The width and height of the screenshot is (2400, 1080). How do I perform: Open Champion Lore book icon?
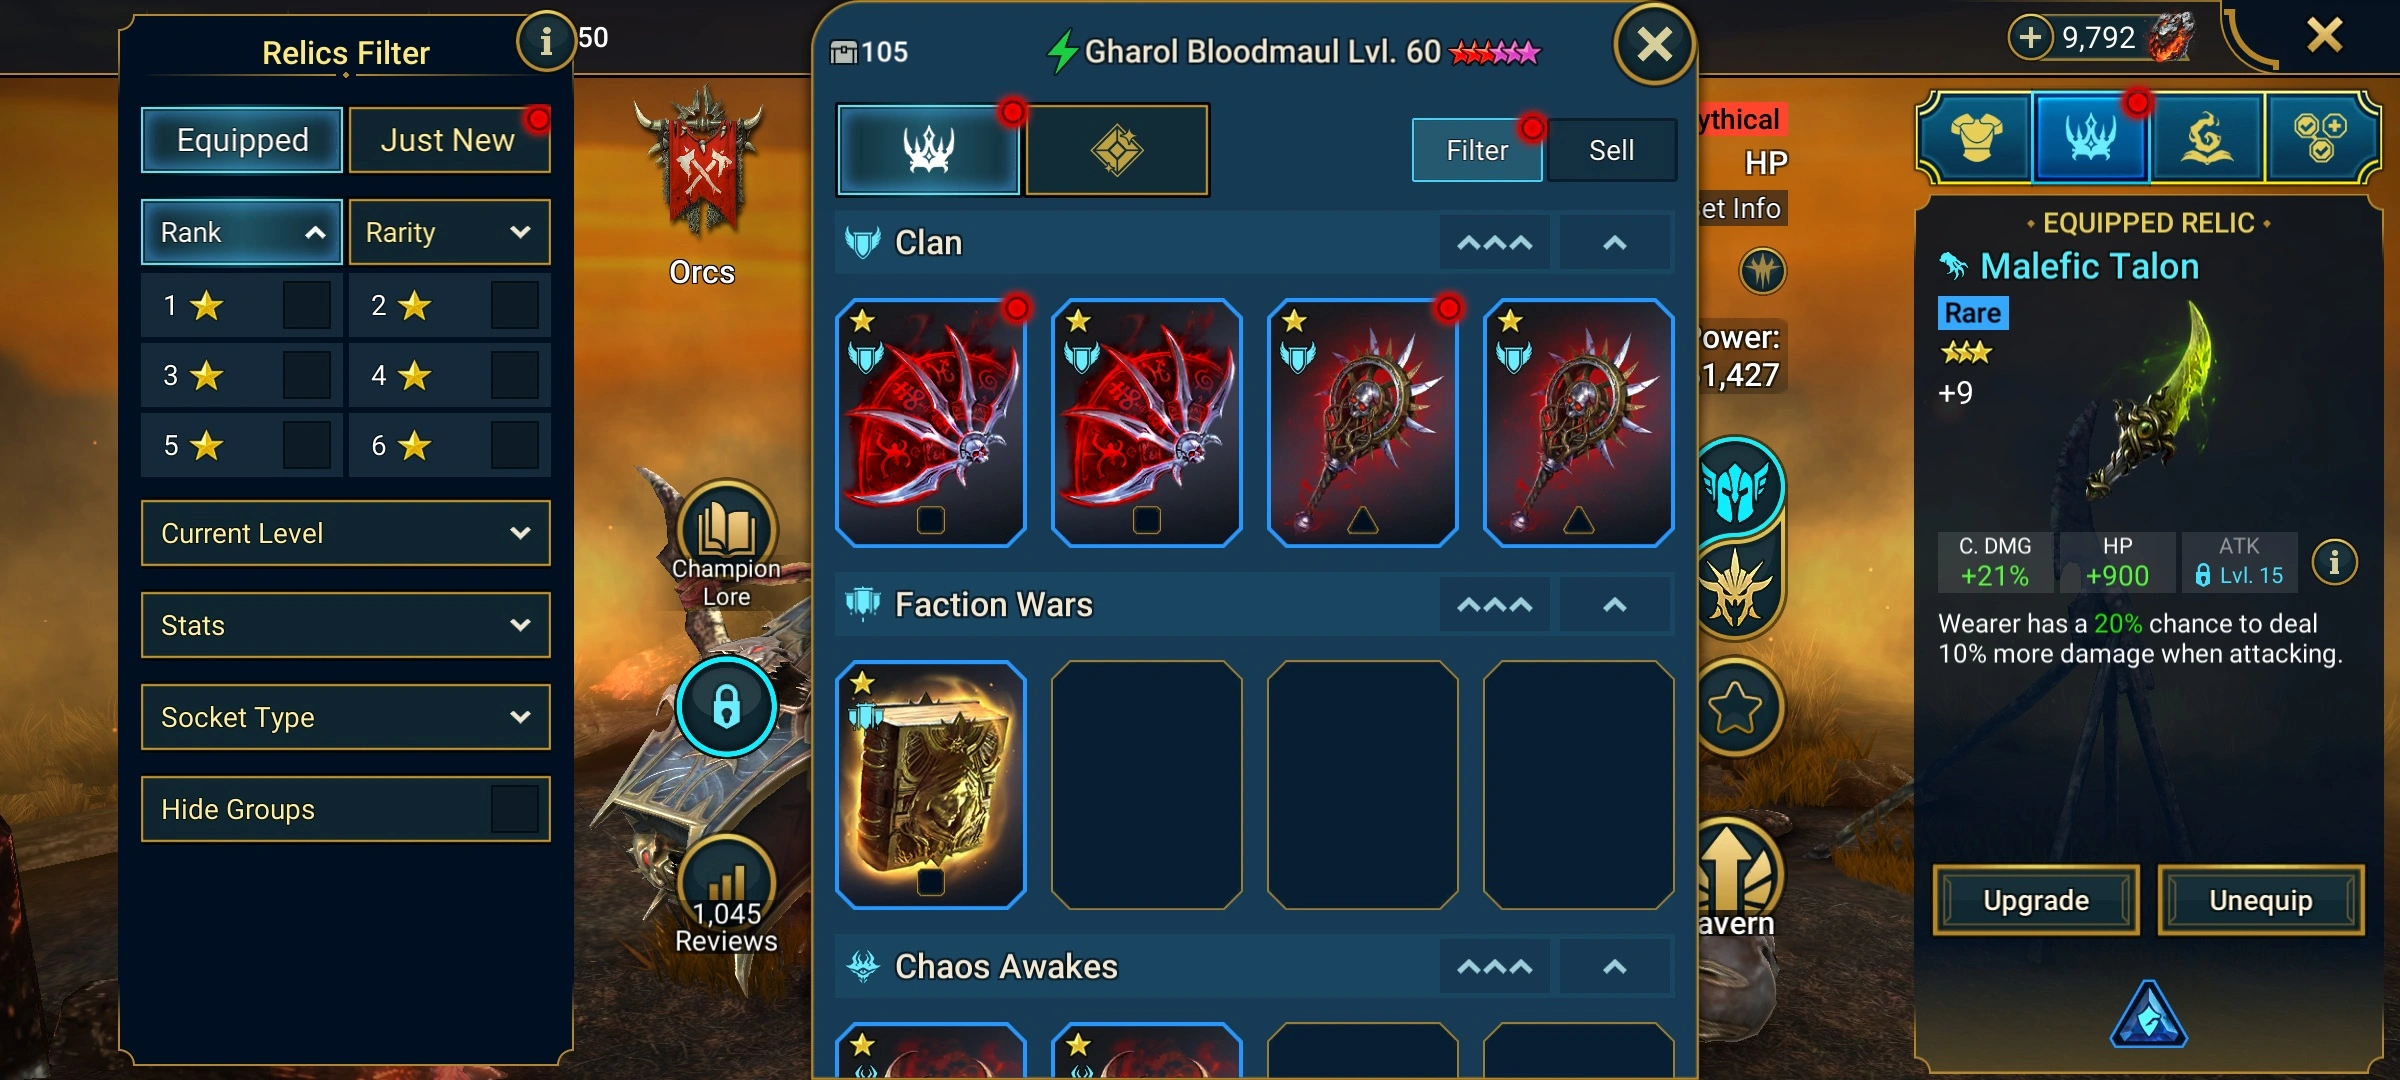click(x=727, y=530)
